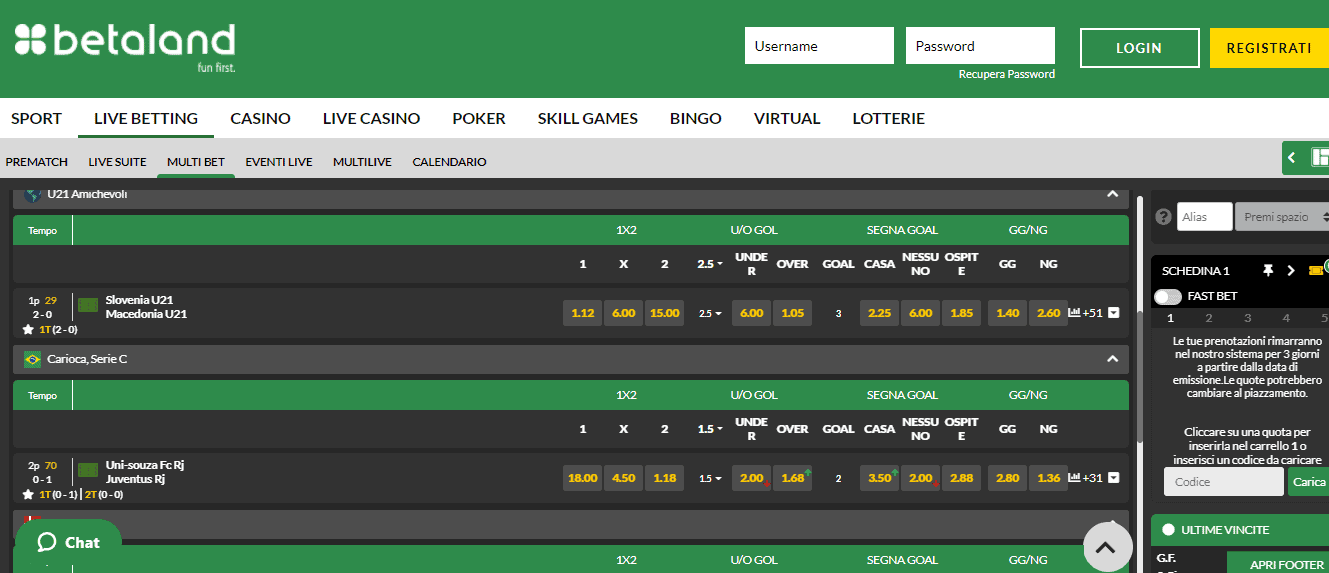The height and width of the screenshot is (573, 1329).
Task: Open the Casino menu
Action: click(x=260, y=118)
